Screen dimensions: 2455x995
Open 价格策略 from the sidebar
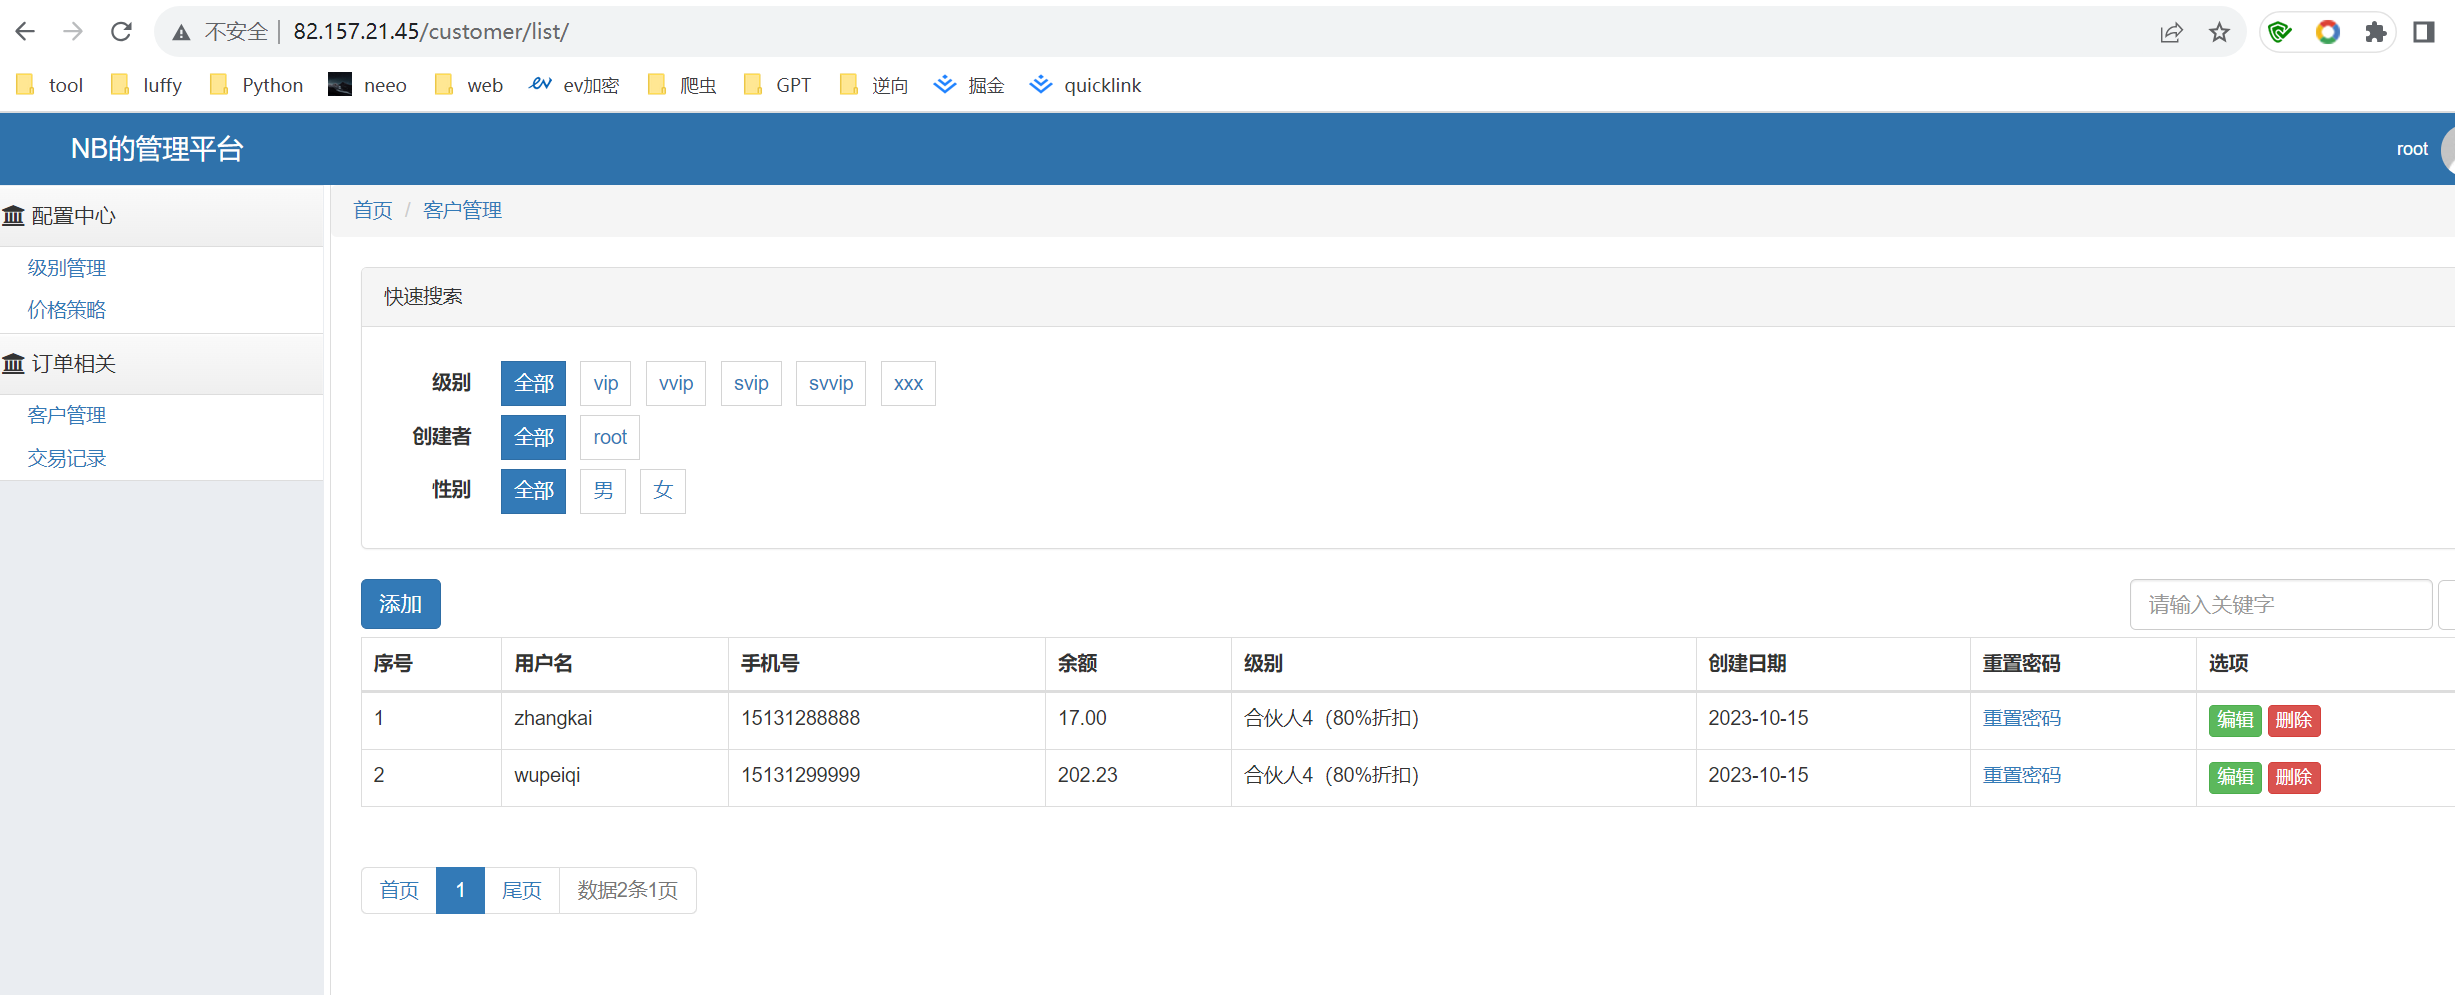click(x=67, y=310)
